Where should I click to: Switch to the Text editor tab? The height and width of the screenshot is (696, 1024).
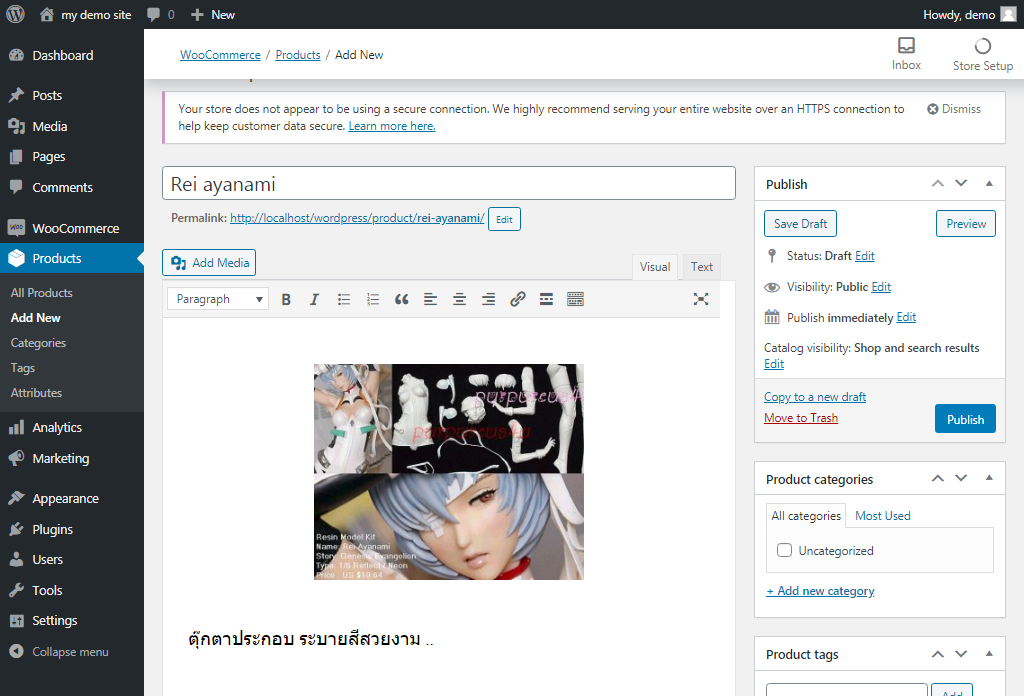tap(702, 267)
